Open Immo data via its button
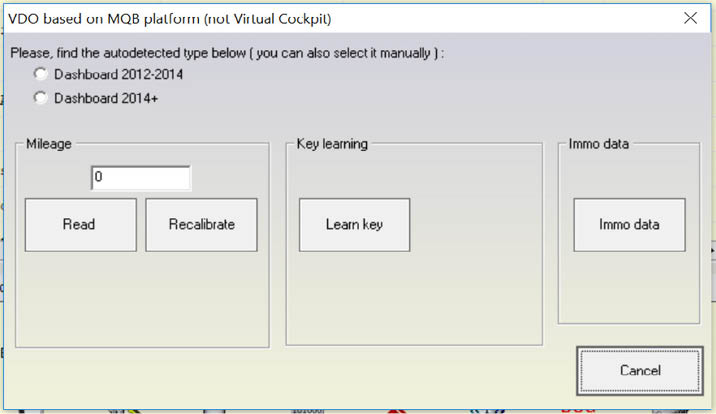The height and width of the screenshot is (414, 716). 629,224
